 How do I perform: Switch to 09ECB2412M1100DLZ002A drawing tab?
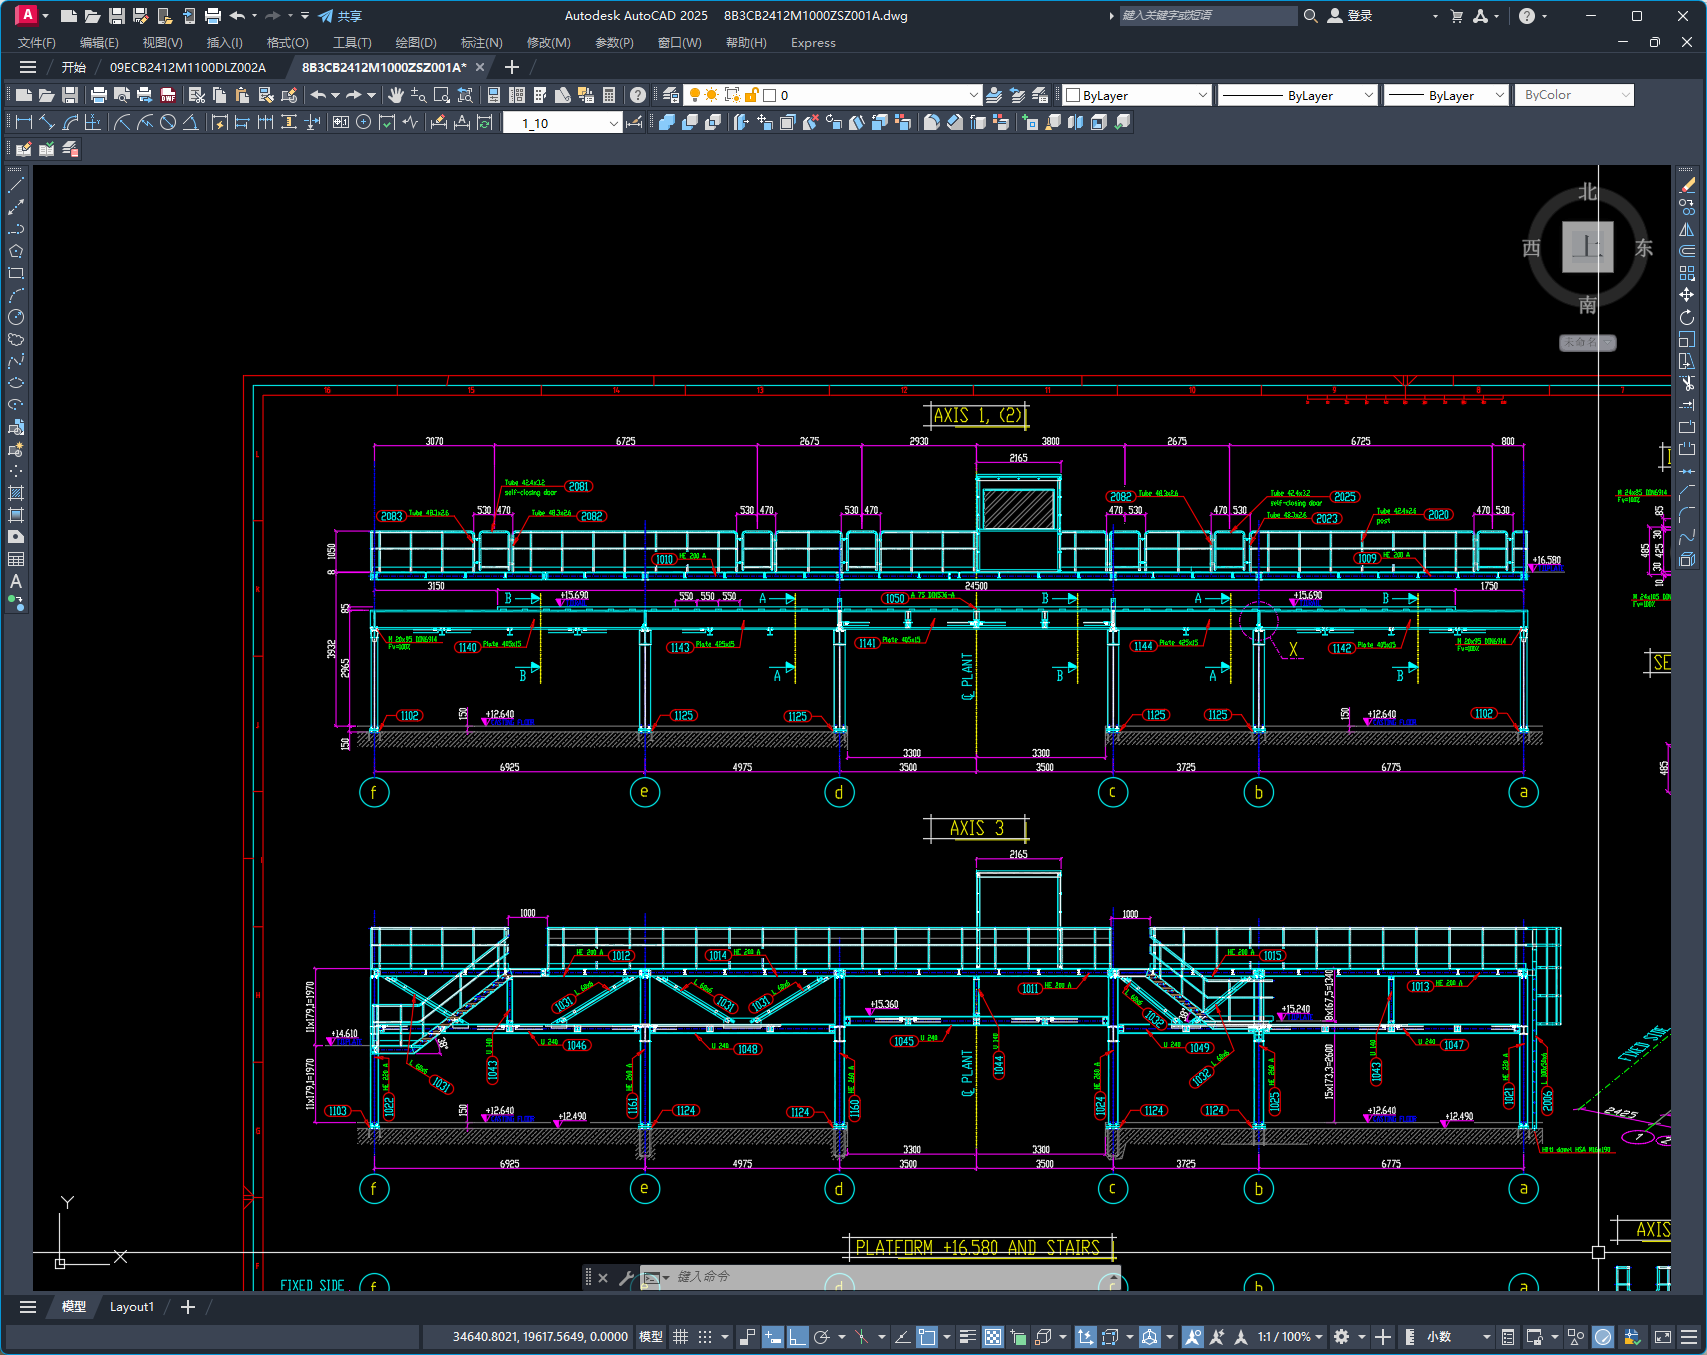pos(188,67)
